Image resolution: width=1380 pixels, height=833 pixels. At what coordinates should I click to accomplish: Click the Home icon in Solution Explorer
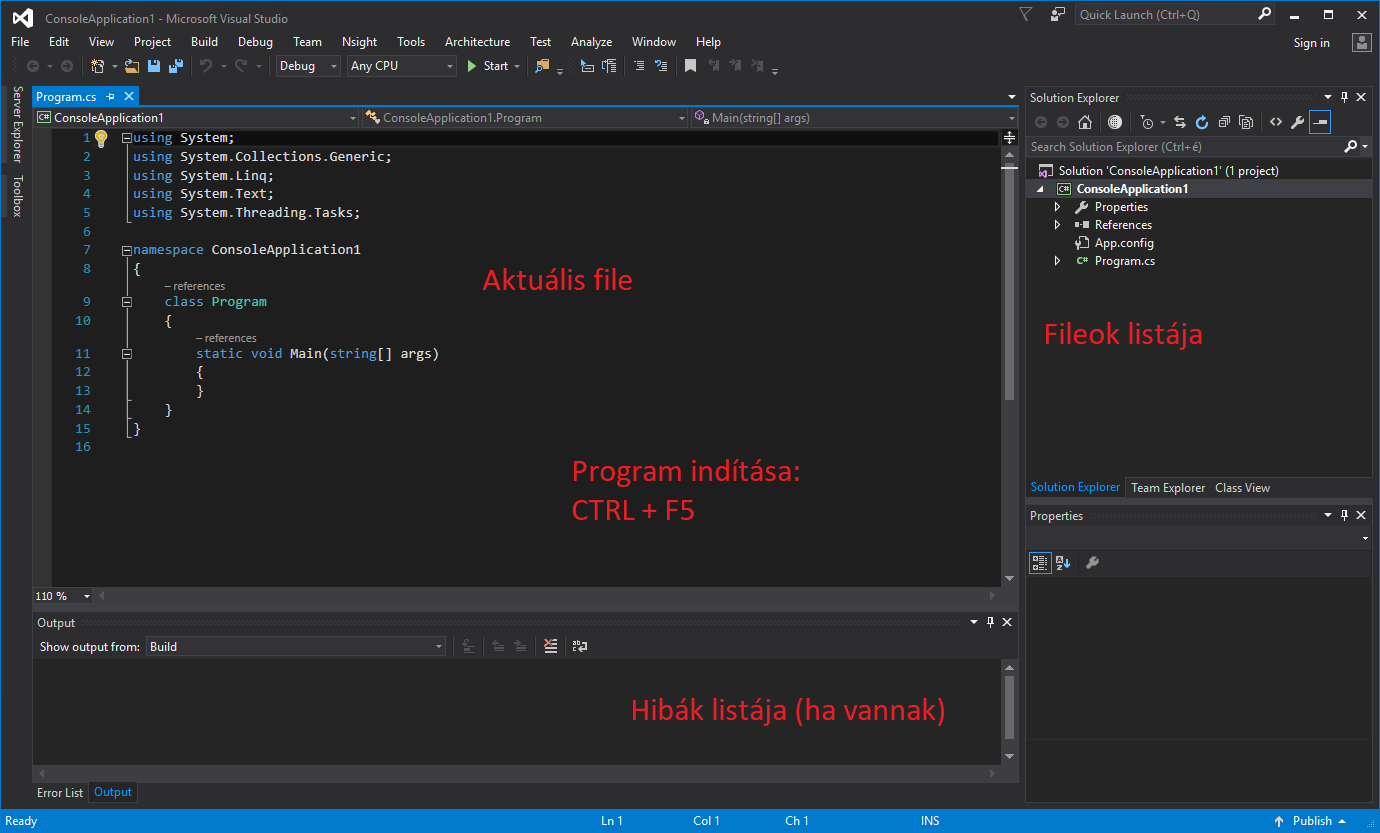pos(1085,122)
